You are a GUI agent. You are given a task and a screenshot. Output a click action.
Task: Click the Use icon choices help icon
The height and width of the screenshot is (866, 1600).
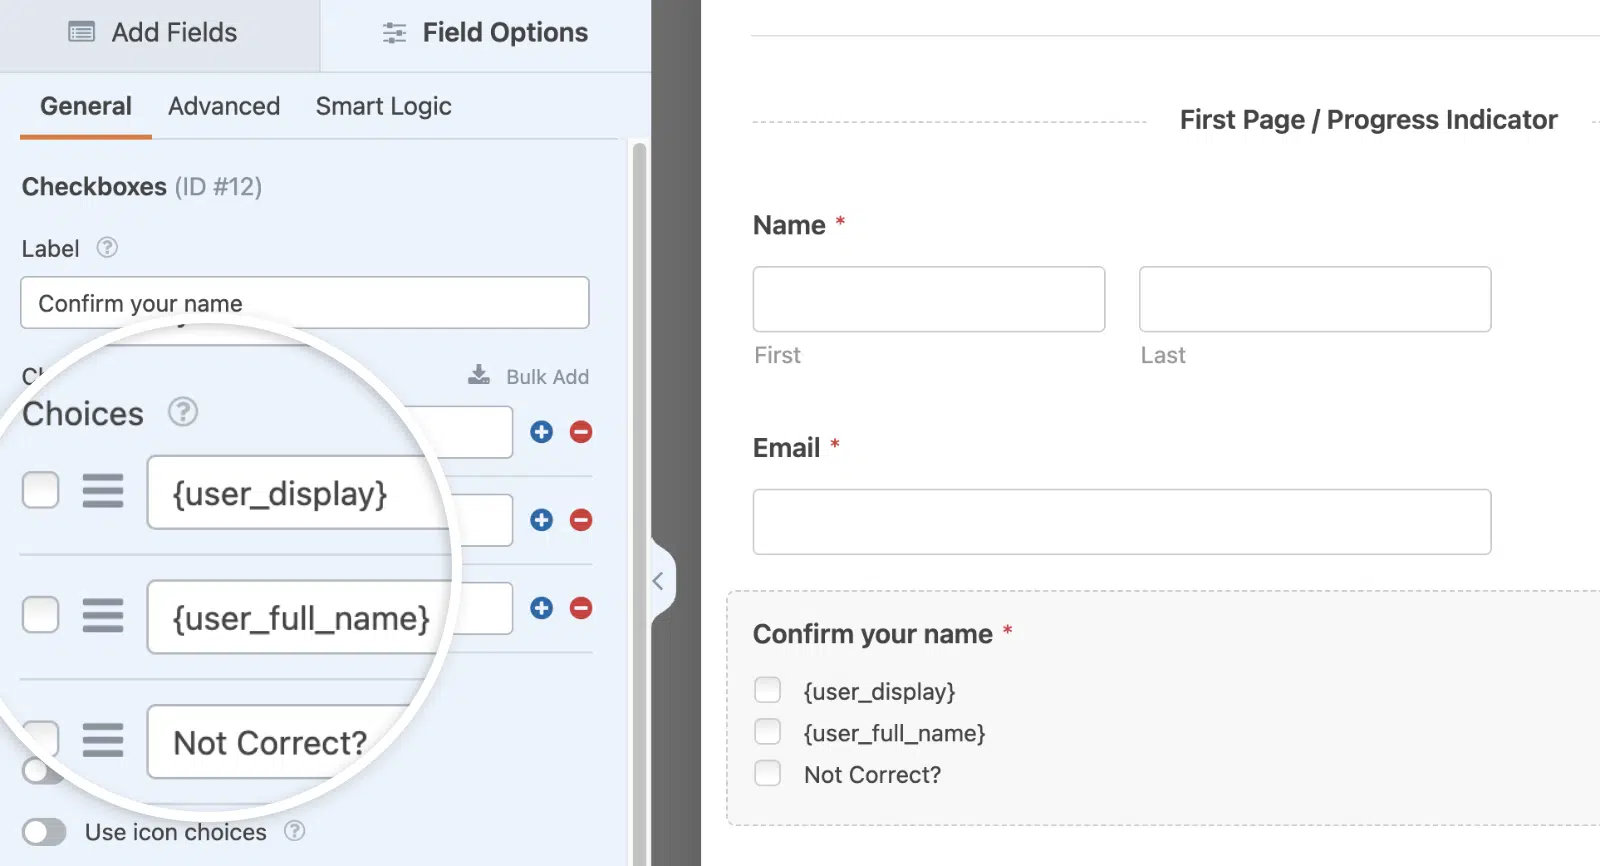(294, 831)
